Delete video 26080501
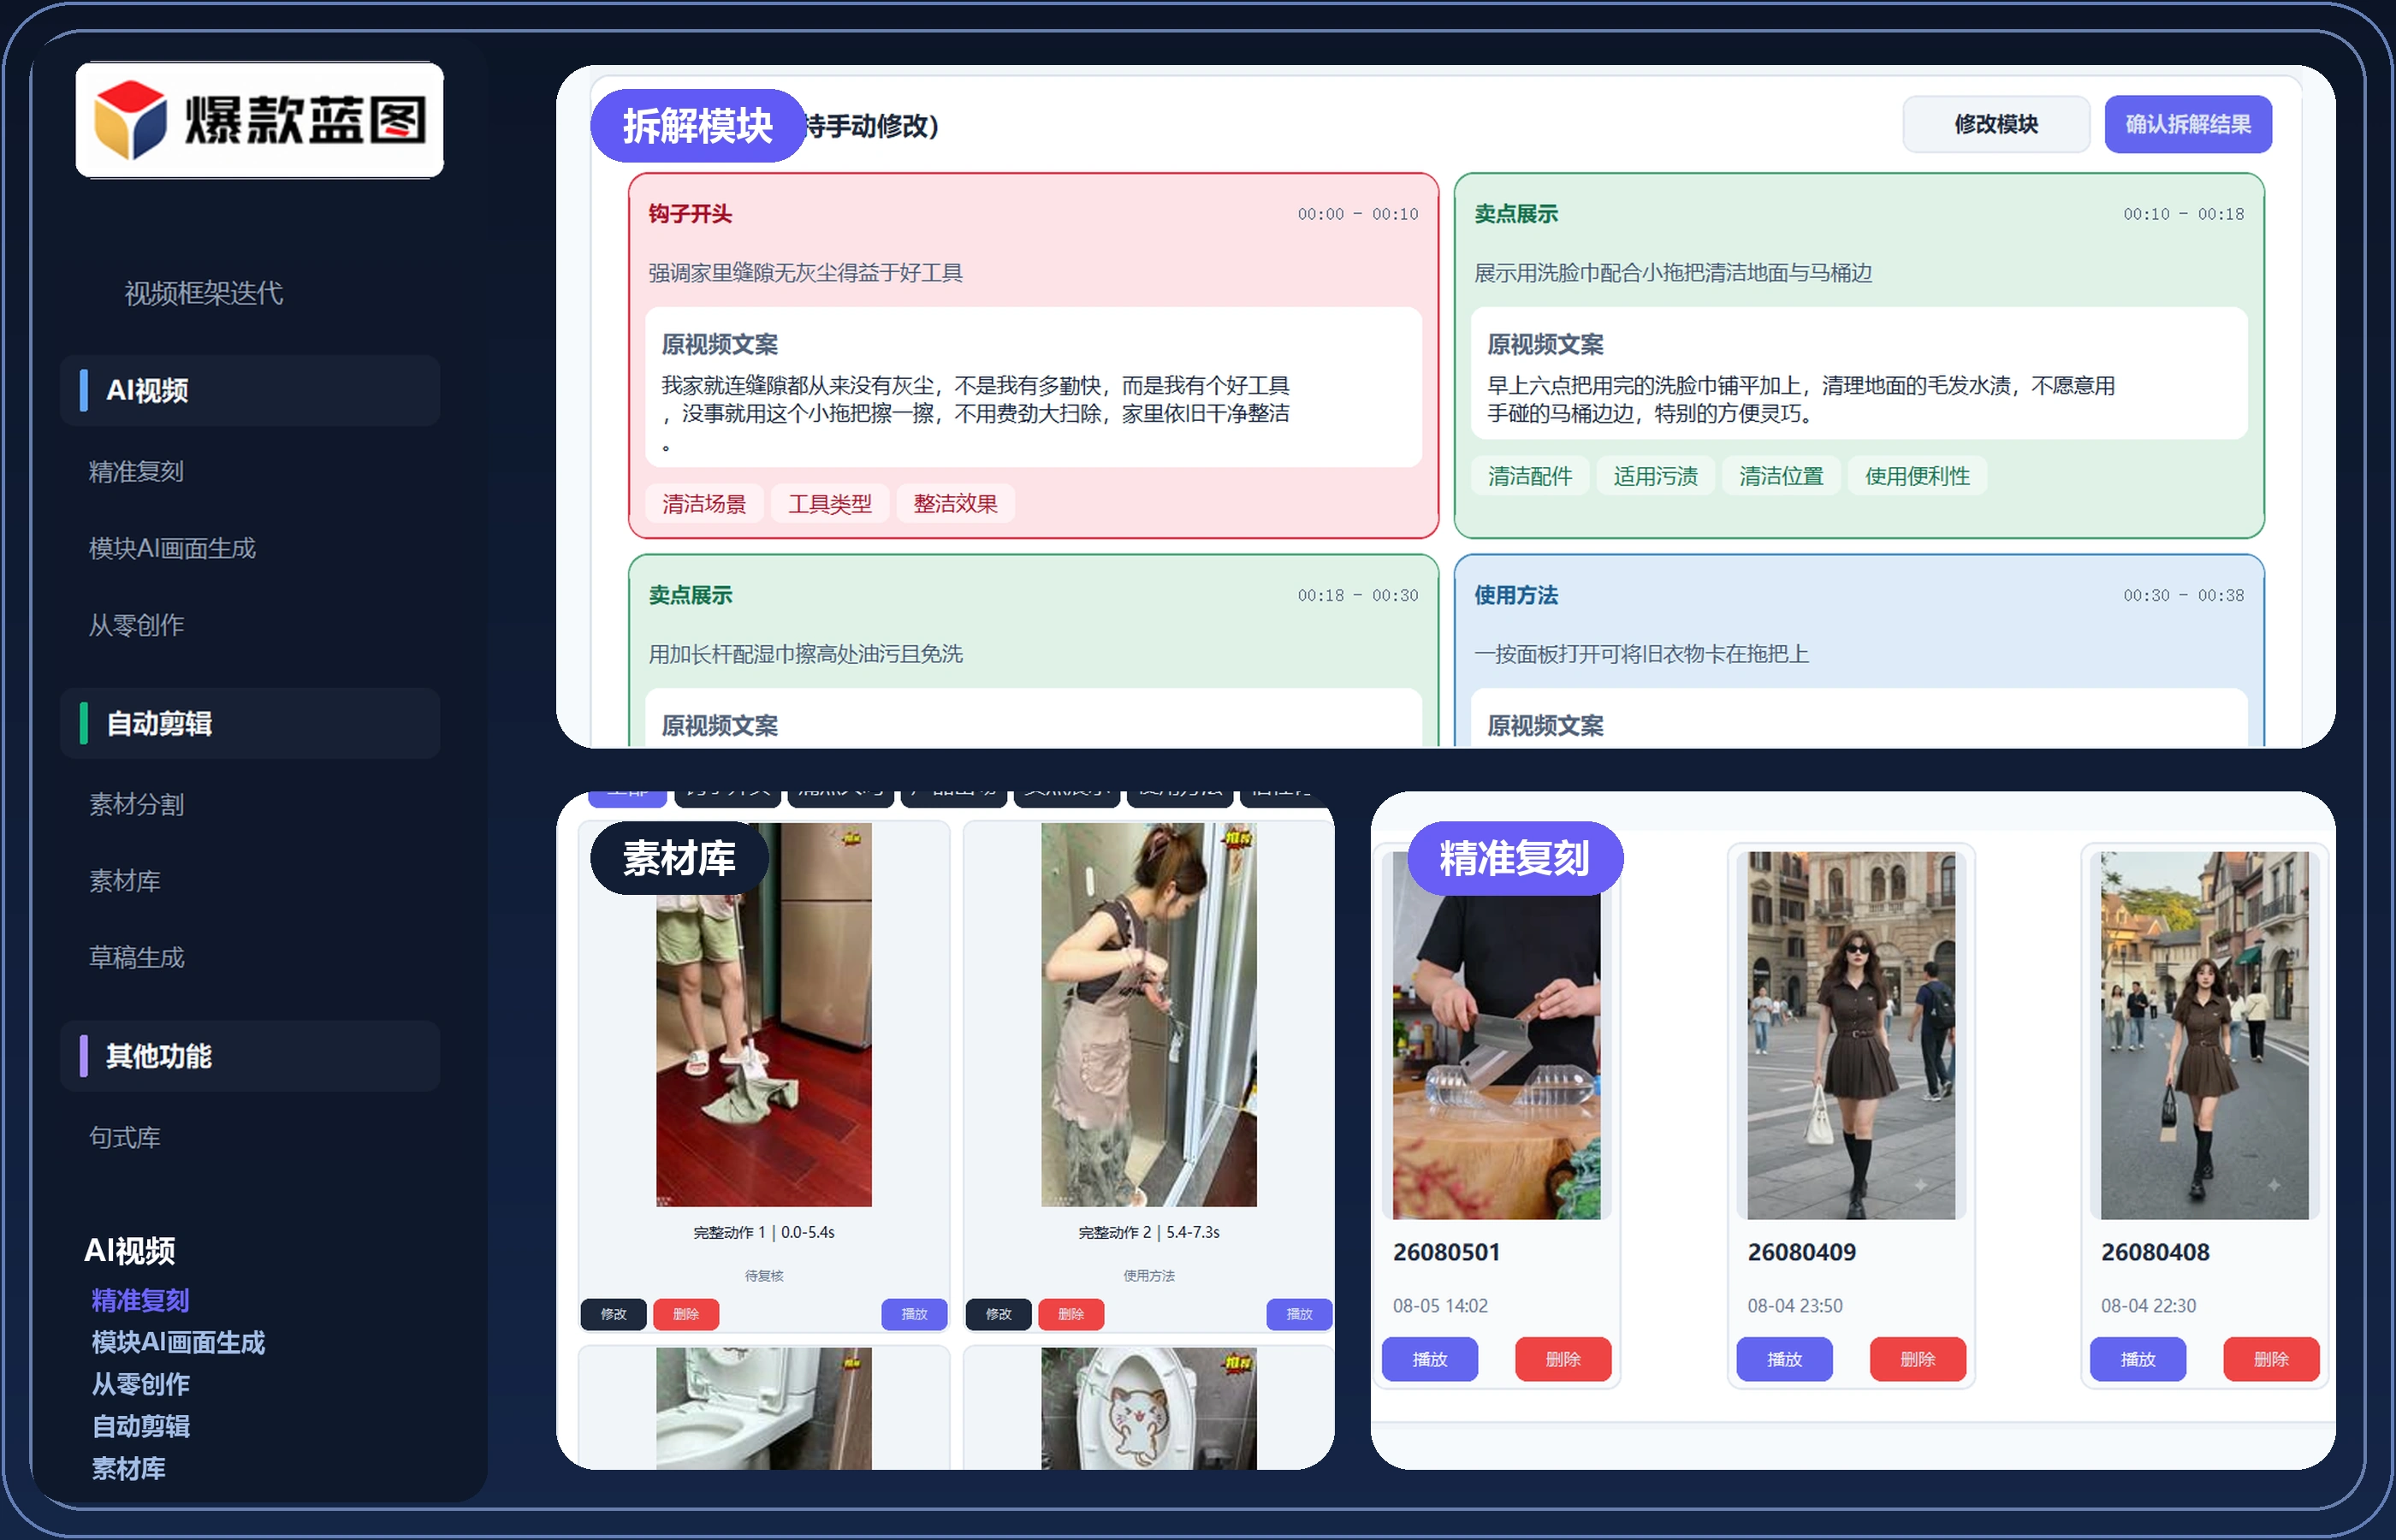The width and height of the screenshot is (2396, 1540). (1563, 1359)
